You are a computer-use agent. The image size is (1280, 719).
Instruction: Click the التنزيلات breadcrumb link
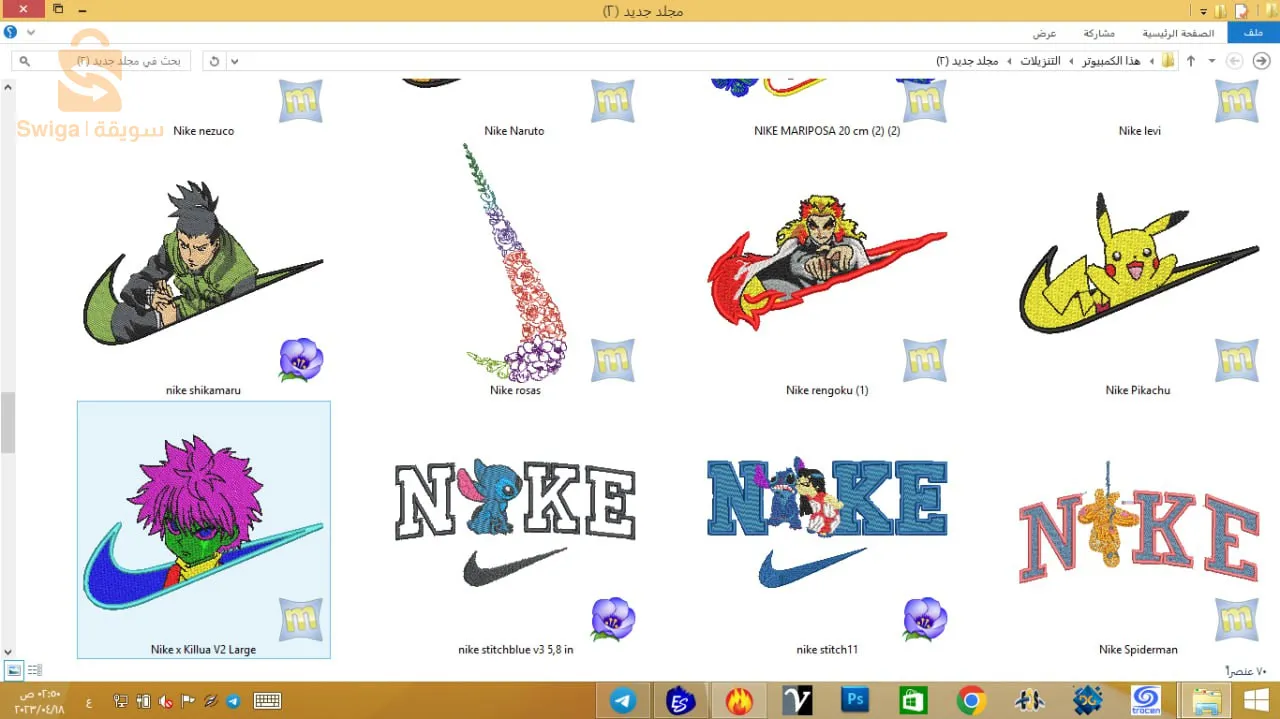coord(1040,61)
